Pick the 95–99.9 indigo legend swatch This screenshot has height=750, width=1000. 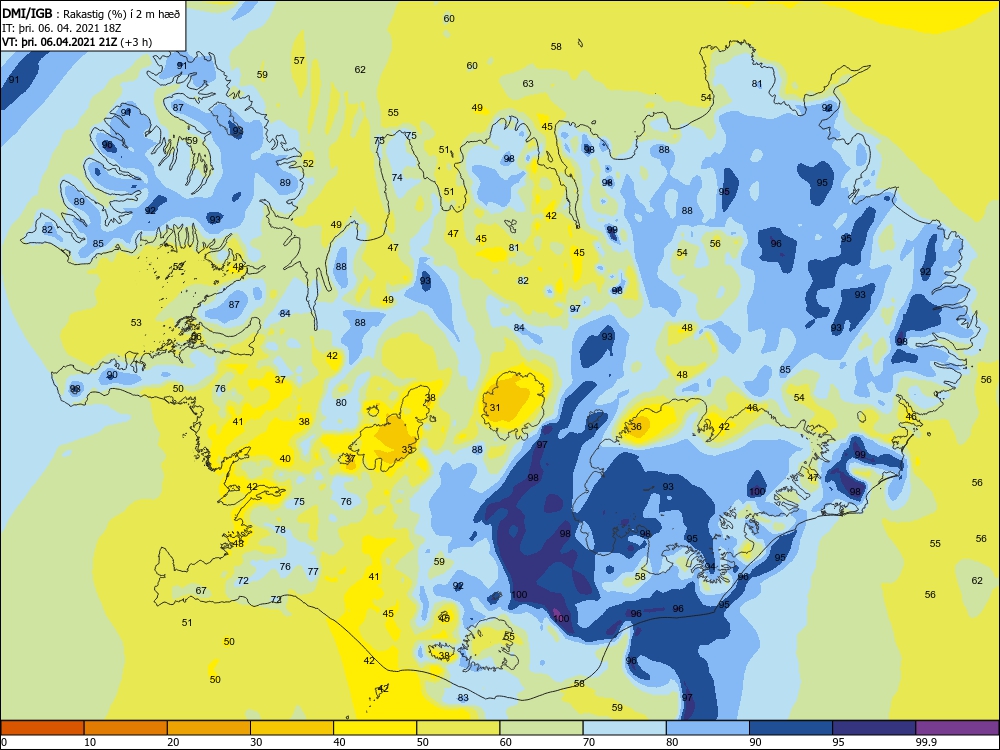pyautogui.click(x=874, y=728)
